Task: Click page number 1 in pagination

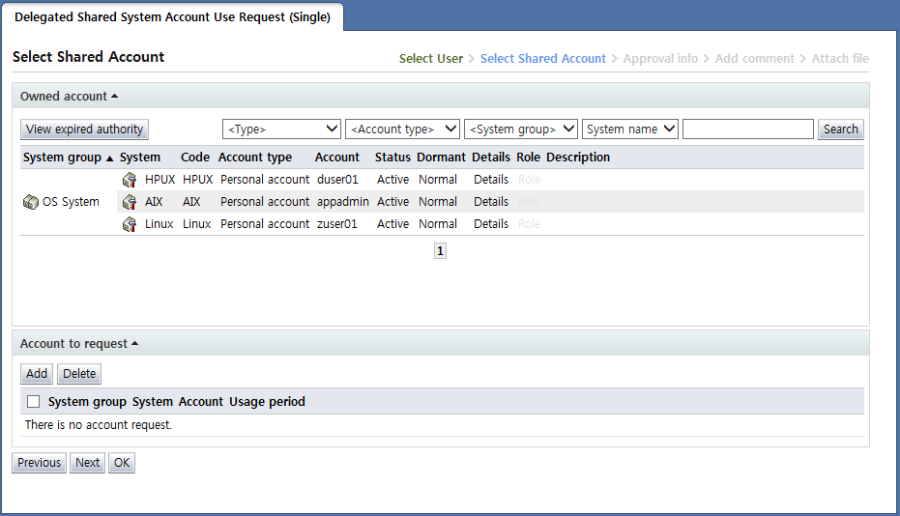Action: 440,252
